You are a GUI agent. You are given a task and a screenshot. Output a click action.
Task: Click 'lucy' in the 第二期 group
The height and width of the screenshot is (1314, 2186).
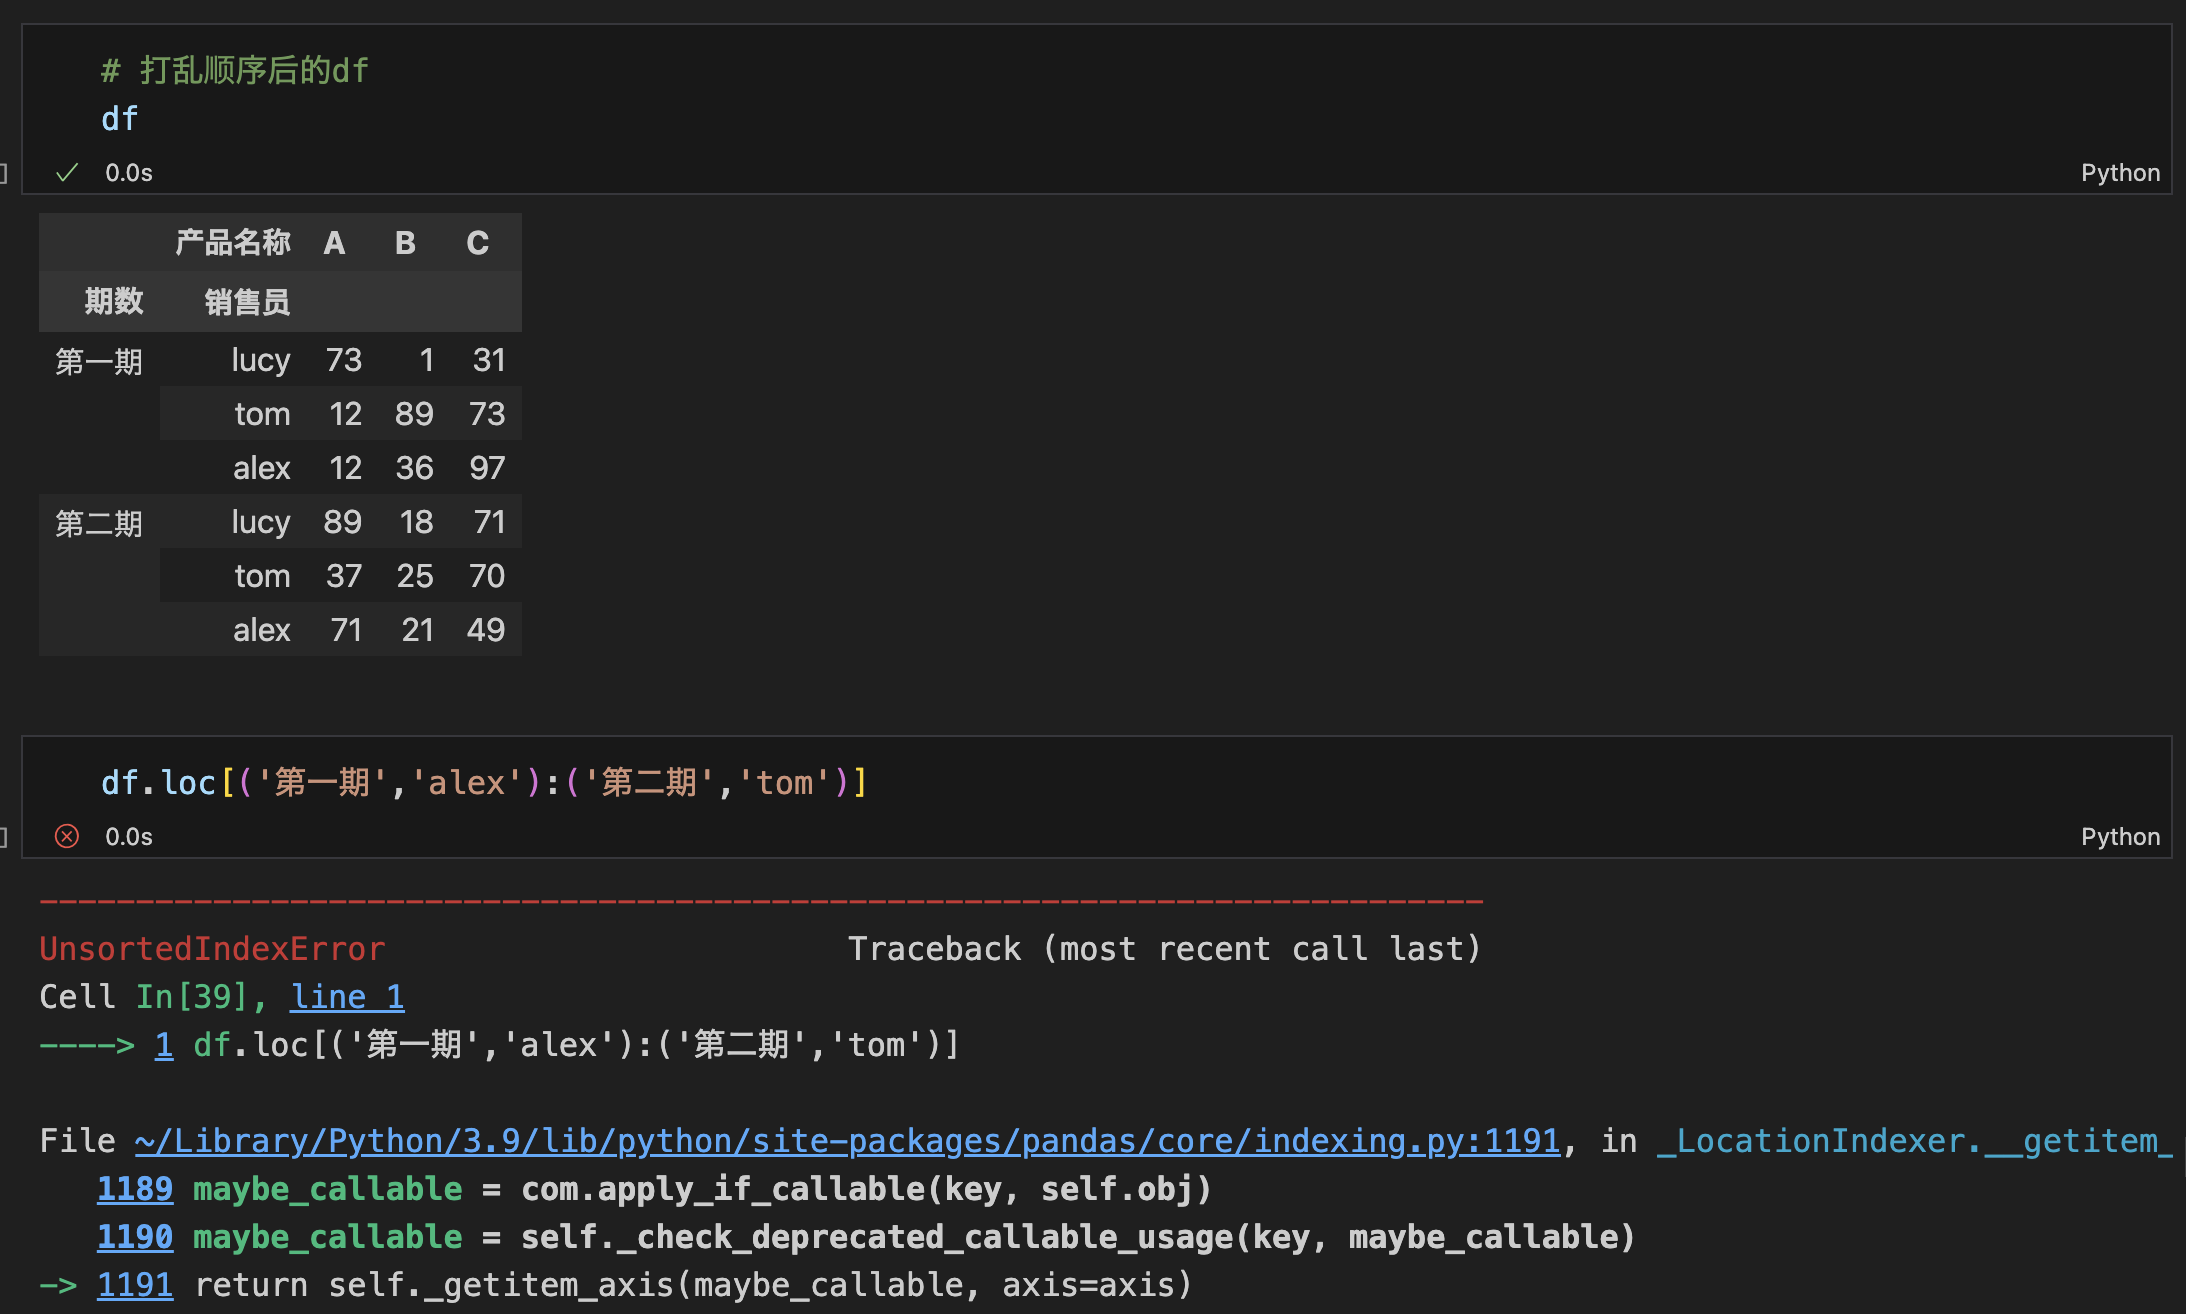point(260,522)
